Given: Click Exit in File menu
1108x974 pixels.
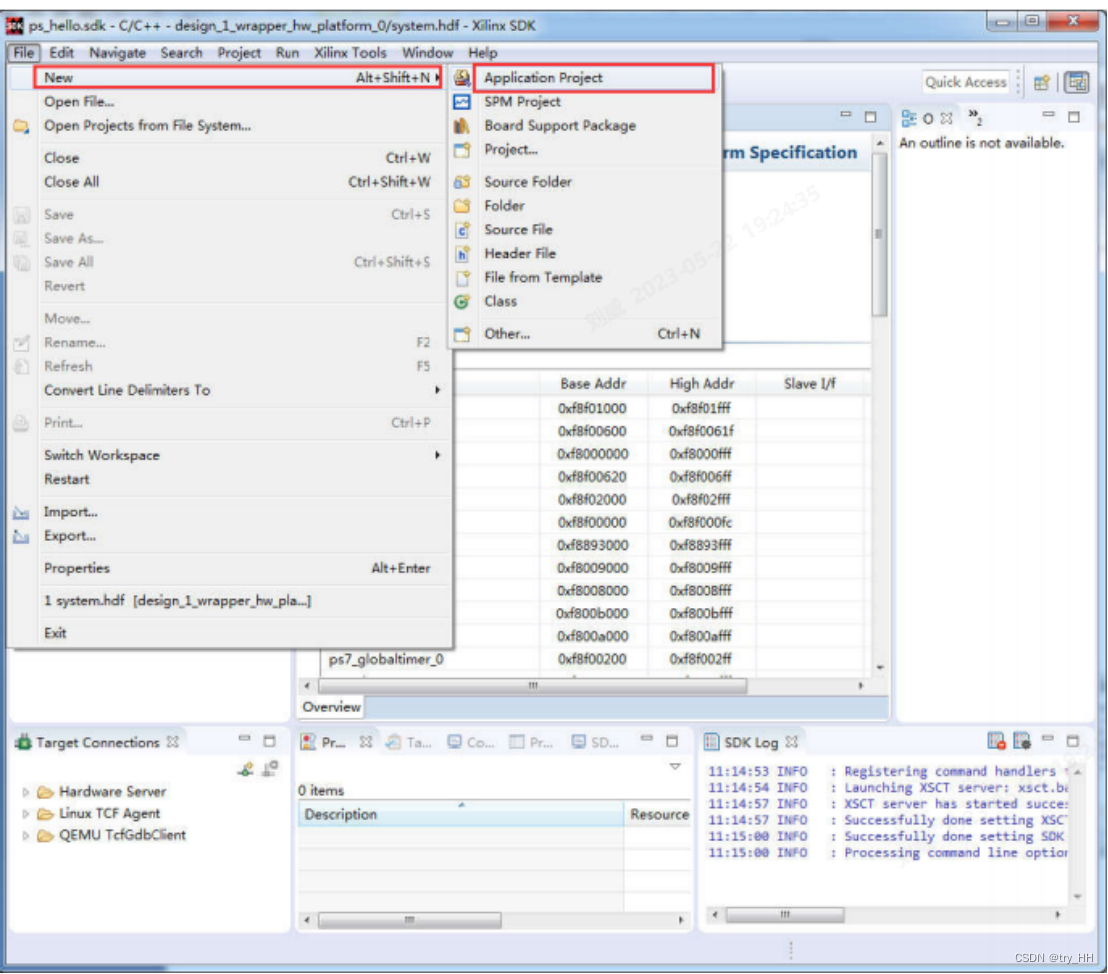Looking at the screenshot, I should point(55,633).
